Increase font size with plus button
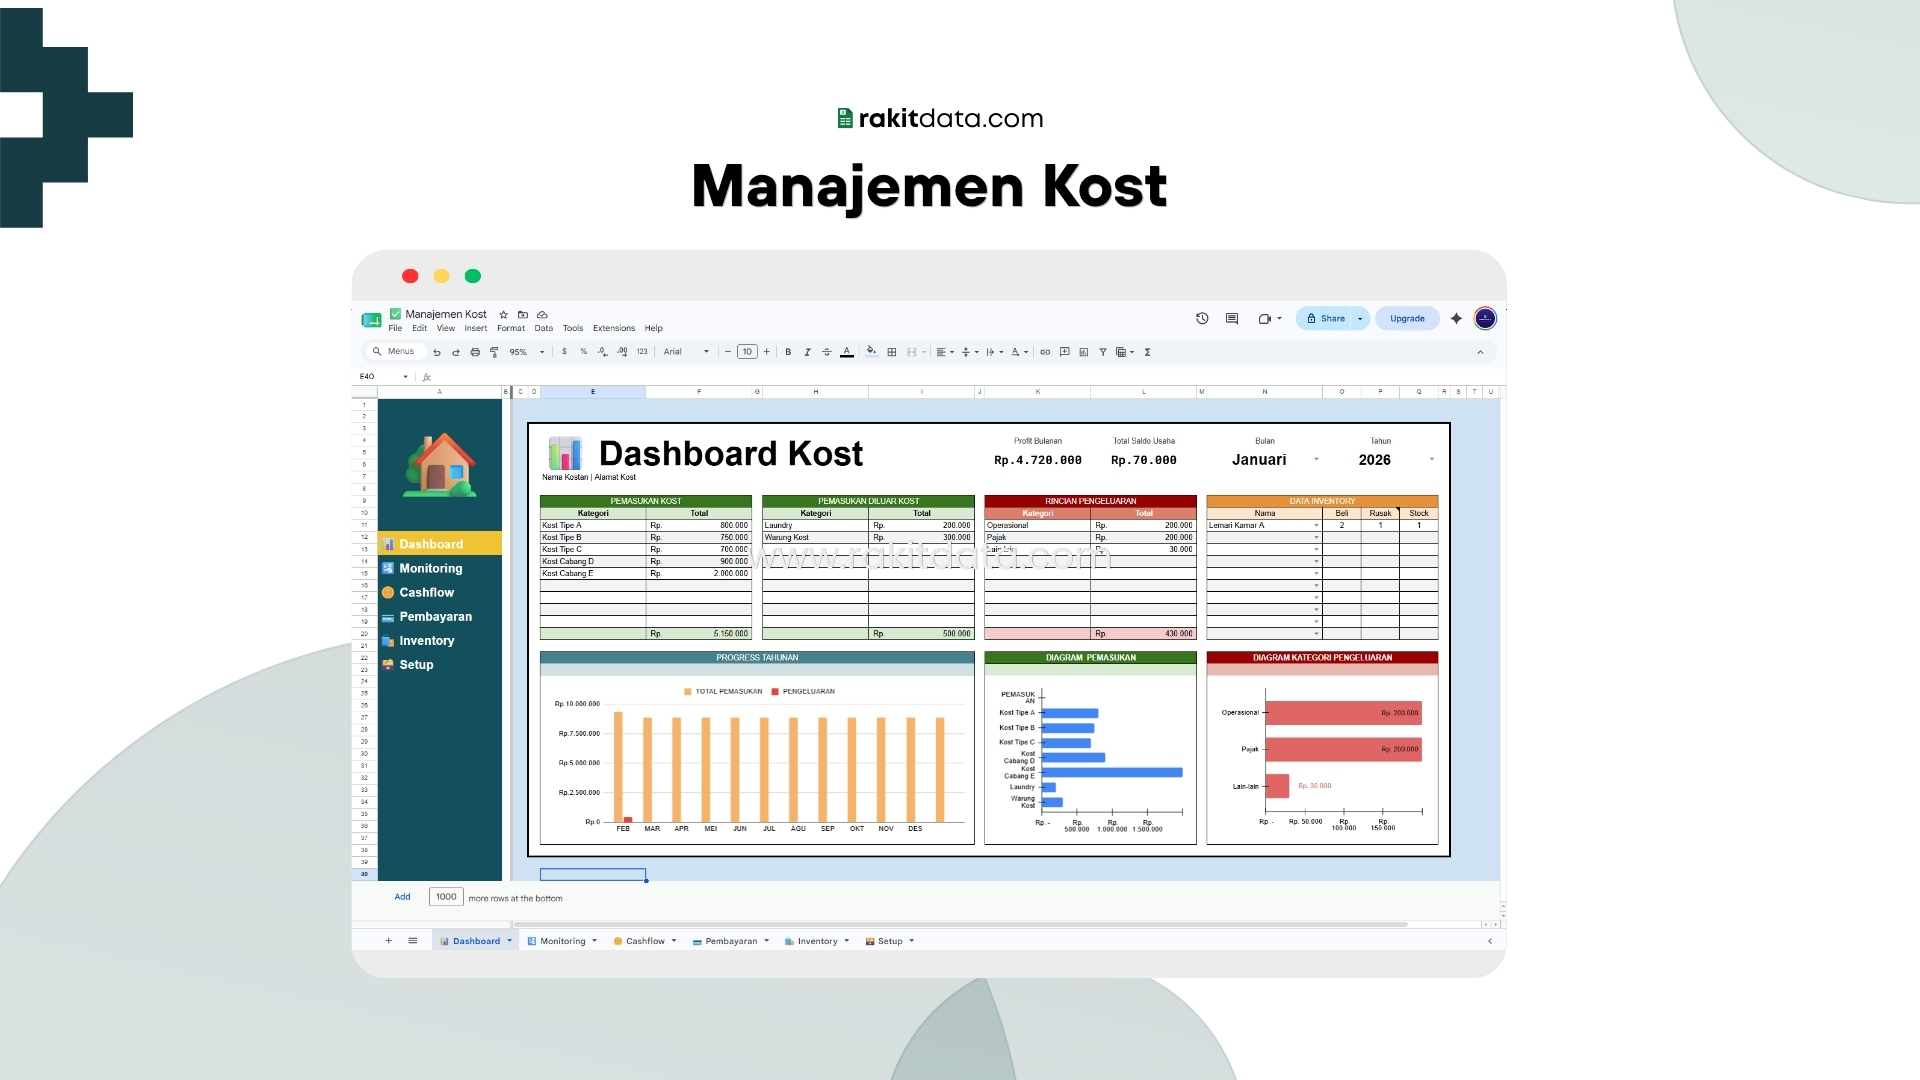Viewport: 1920px width, 1080px height. [767, 352]
